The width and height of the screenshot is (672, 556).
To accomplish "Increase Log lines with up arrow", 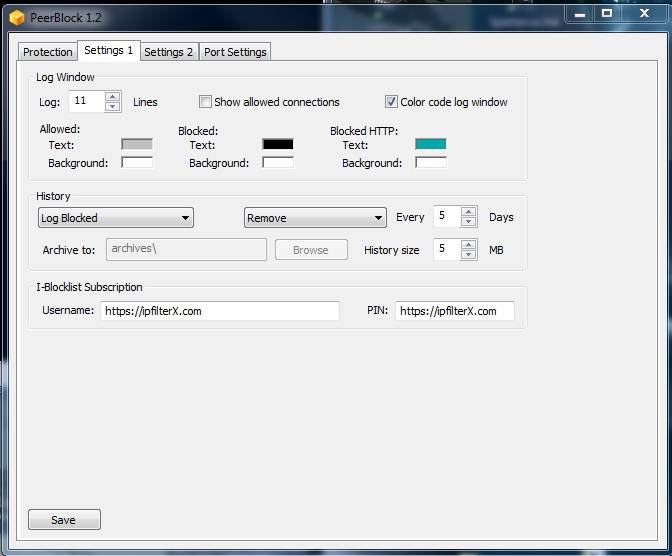I will tap(113, 96).
